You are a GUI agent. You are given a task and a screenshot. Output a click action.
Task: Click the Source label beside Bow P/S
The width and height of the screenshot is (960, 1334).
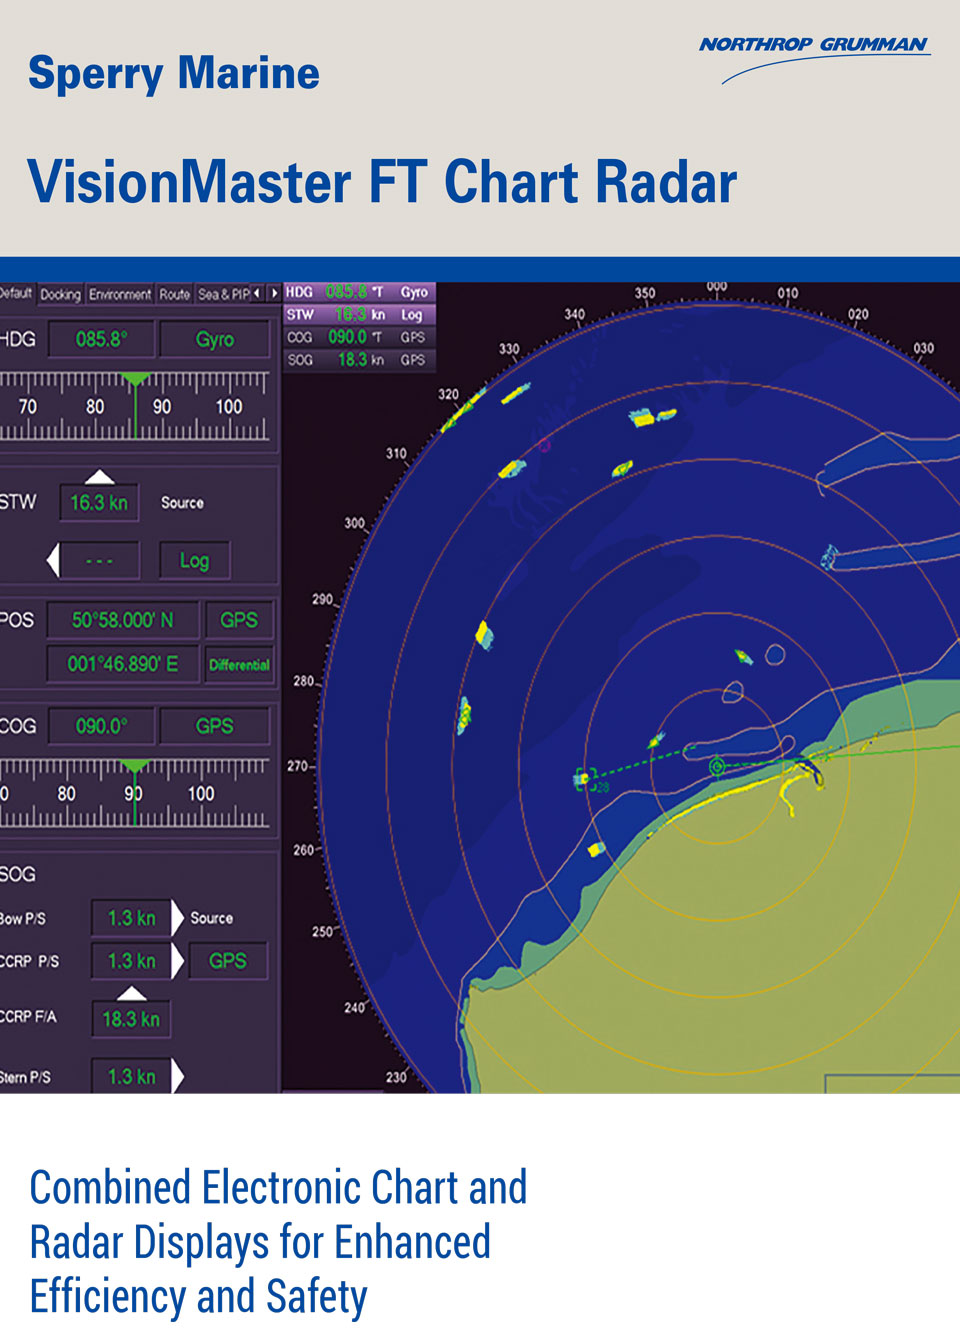211,918
